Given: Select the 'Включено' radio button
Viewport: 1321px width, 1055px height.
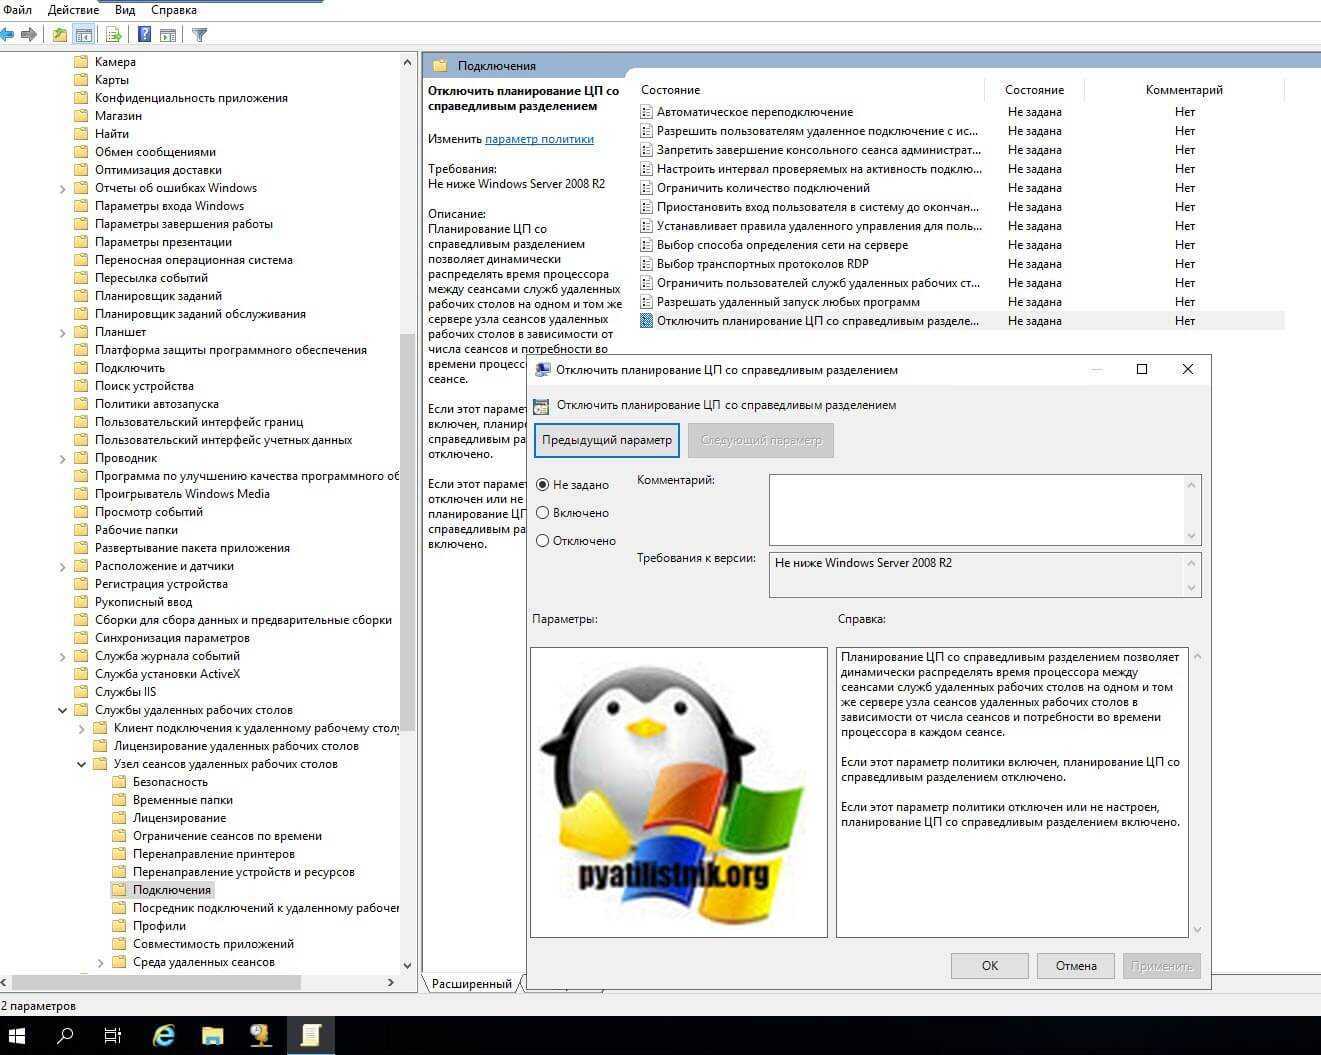Looking at the screenshot, I should click(543, 513).
